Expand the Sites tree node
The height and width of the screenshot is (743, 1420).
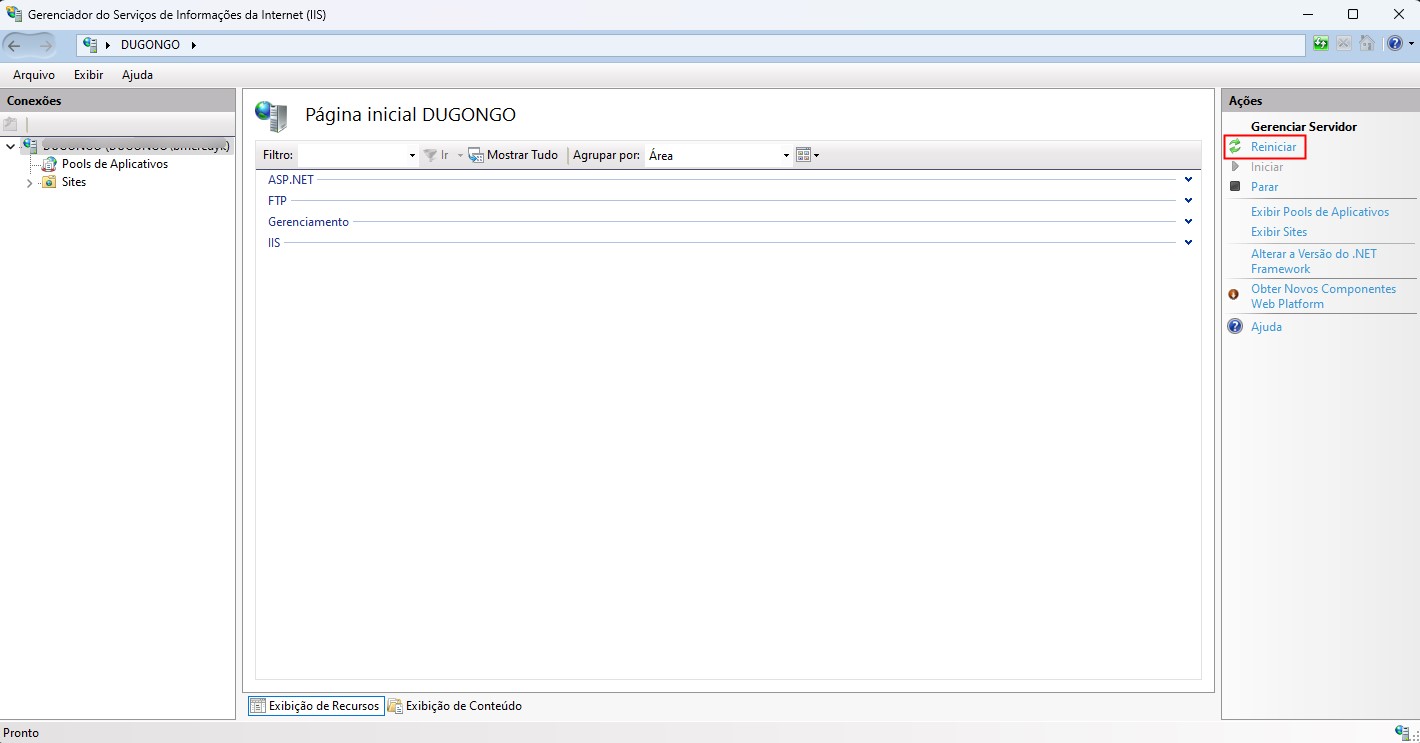click(29, 183)
